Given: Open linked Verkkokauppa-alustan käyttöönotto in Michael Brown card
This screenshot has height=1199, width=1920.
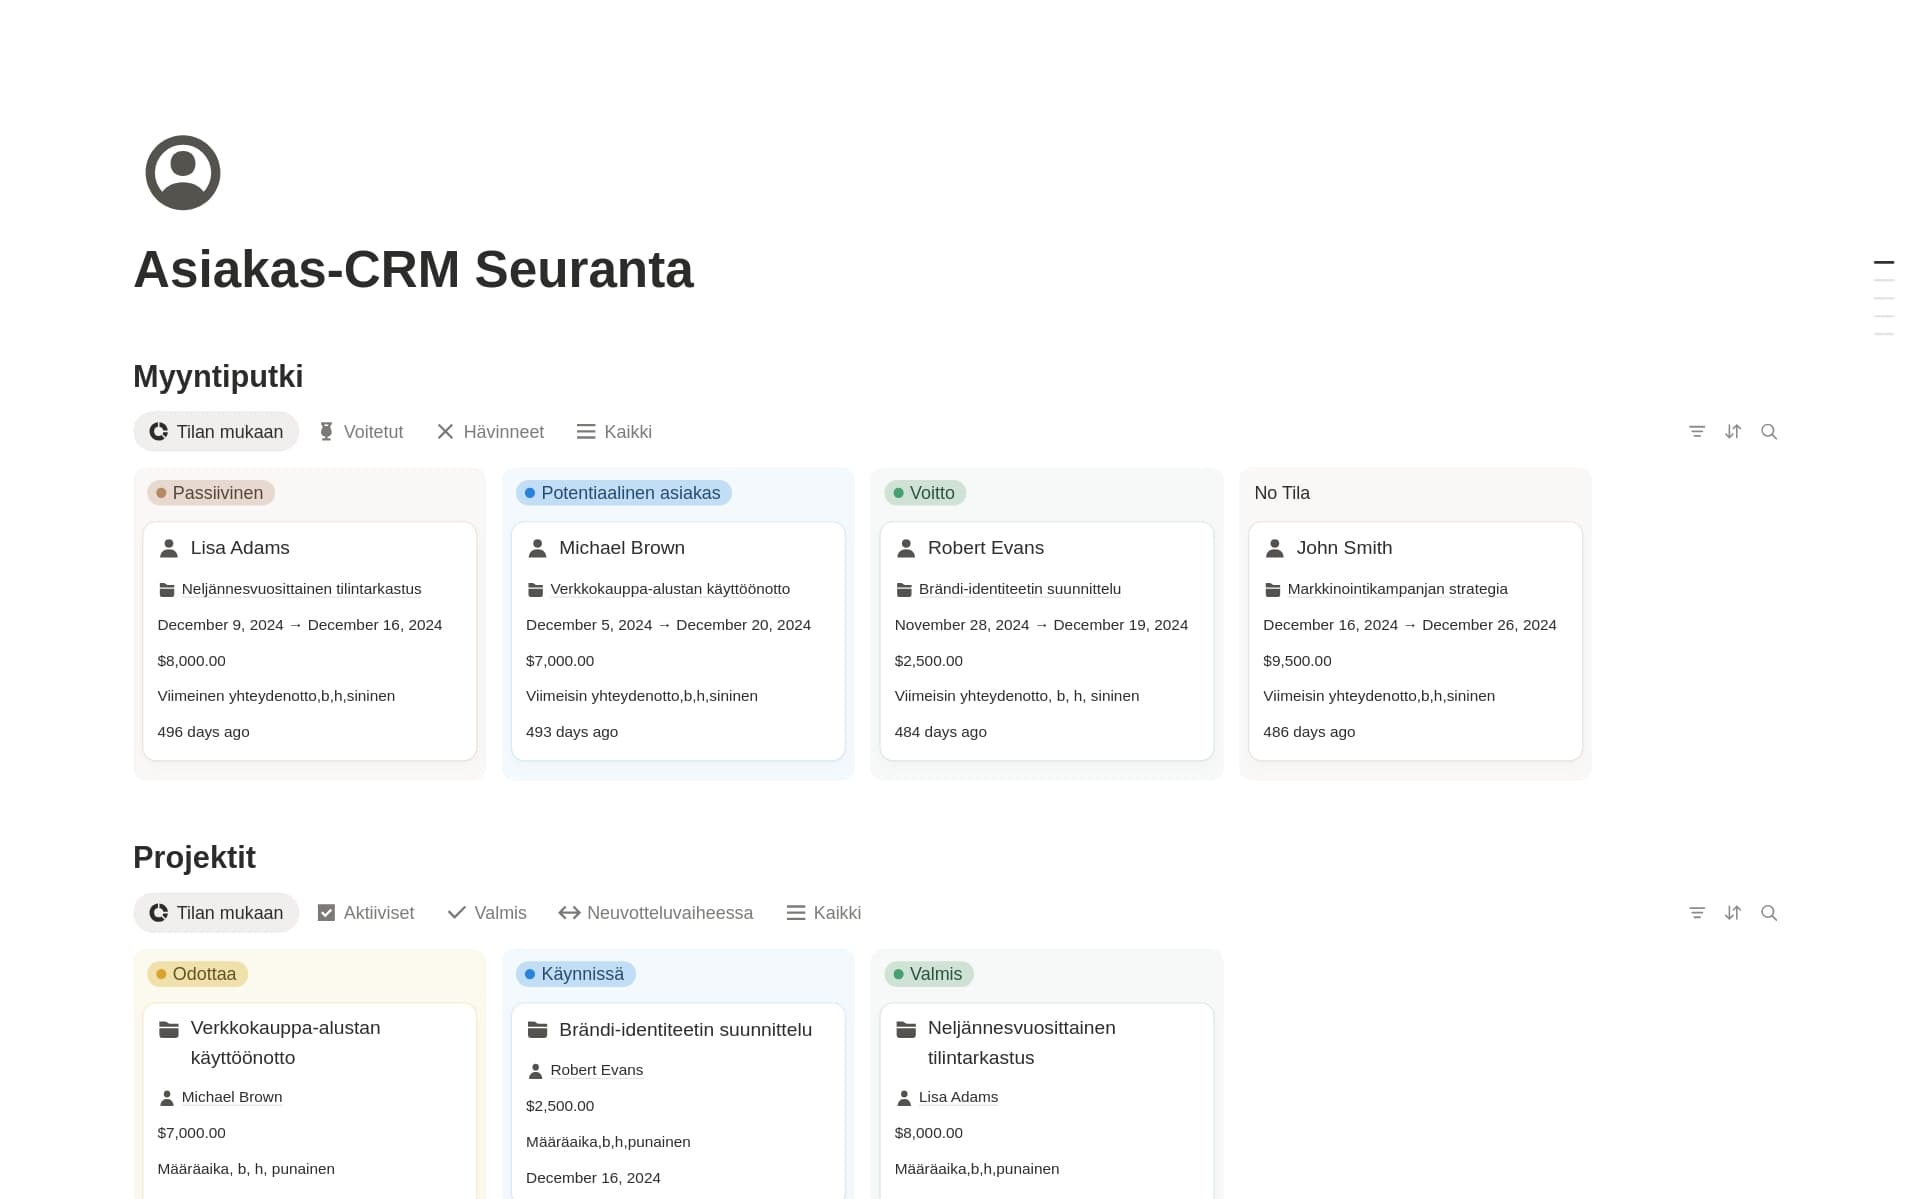Looking at the screenshot, I should point(670,590).
